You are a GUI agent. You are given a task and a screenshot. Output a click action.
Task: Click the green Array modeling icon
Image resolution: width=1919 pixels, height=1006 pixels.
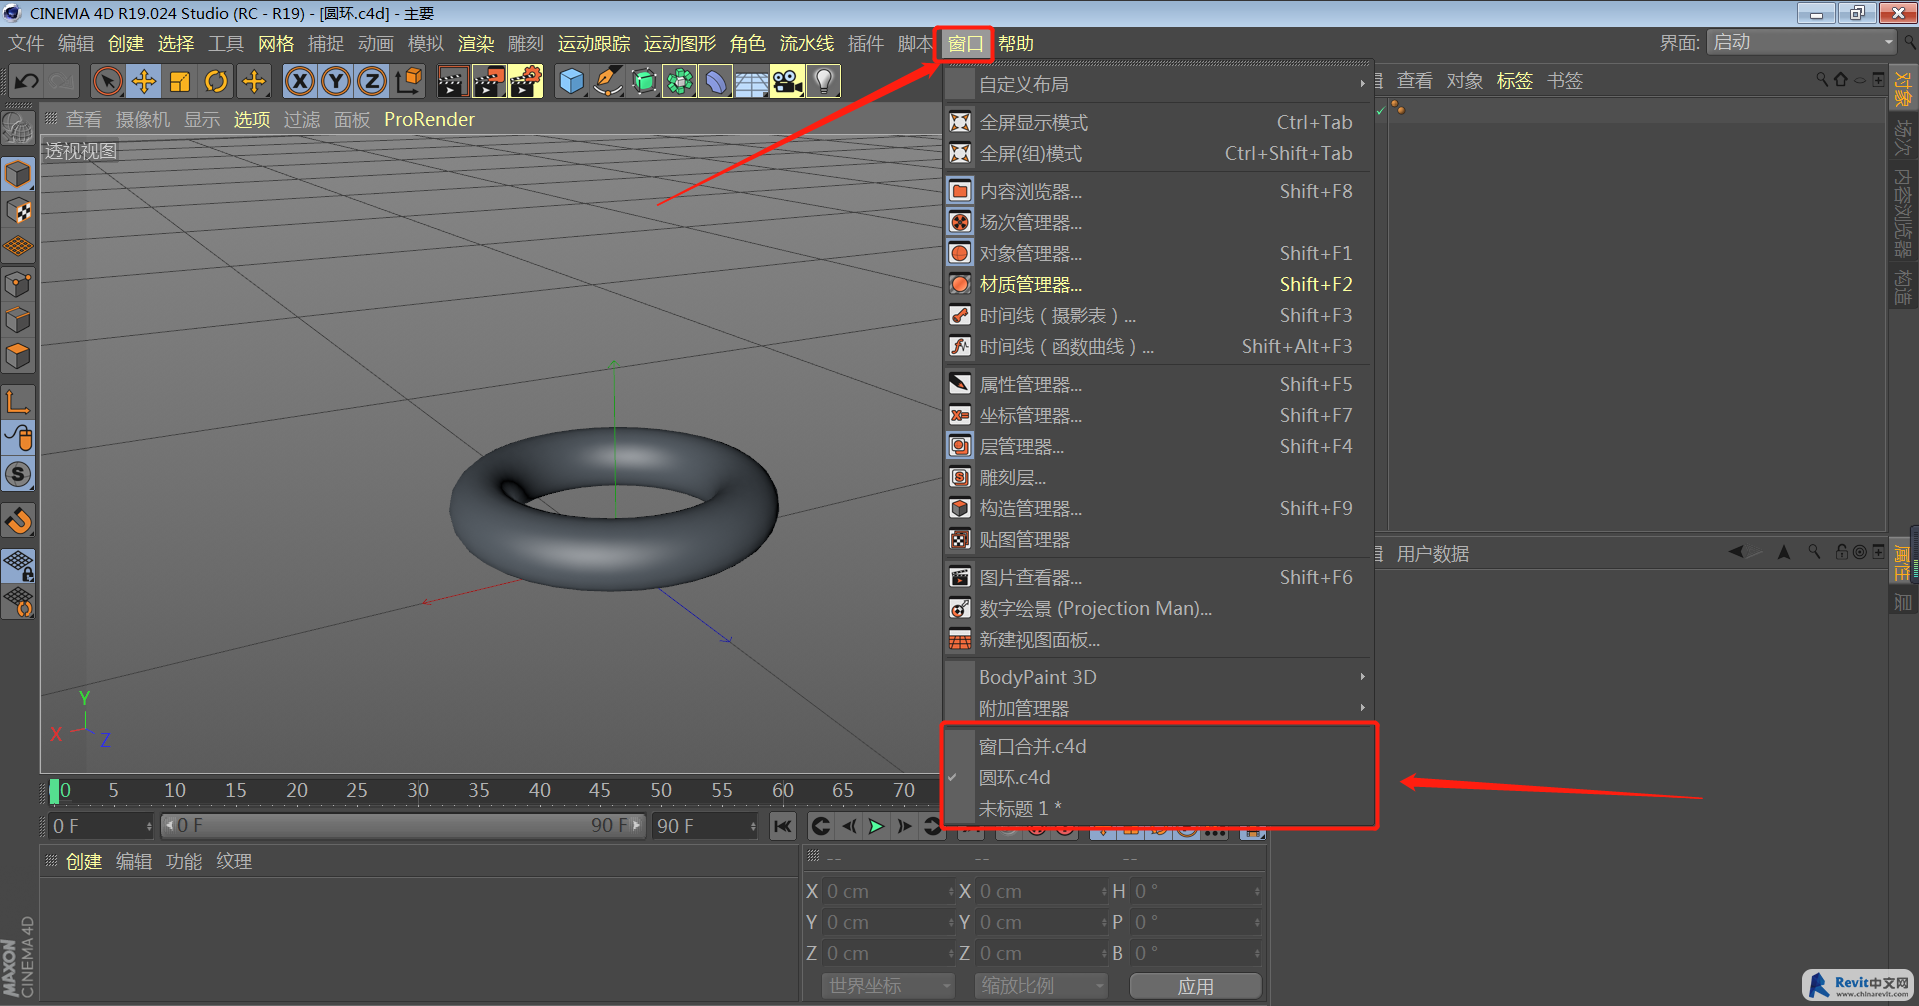pyautogui.click(x=680, y=81)
